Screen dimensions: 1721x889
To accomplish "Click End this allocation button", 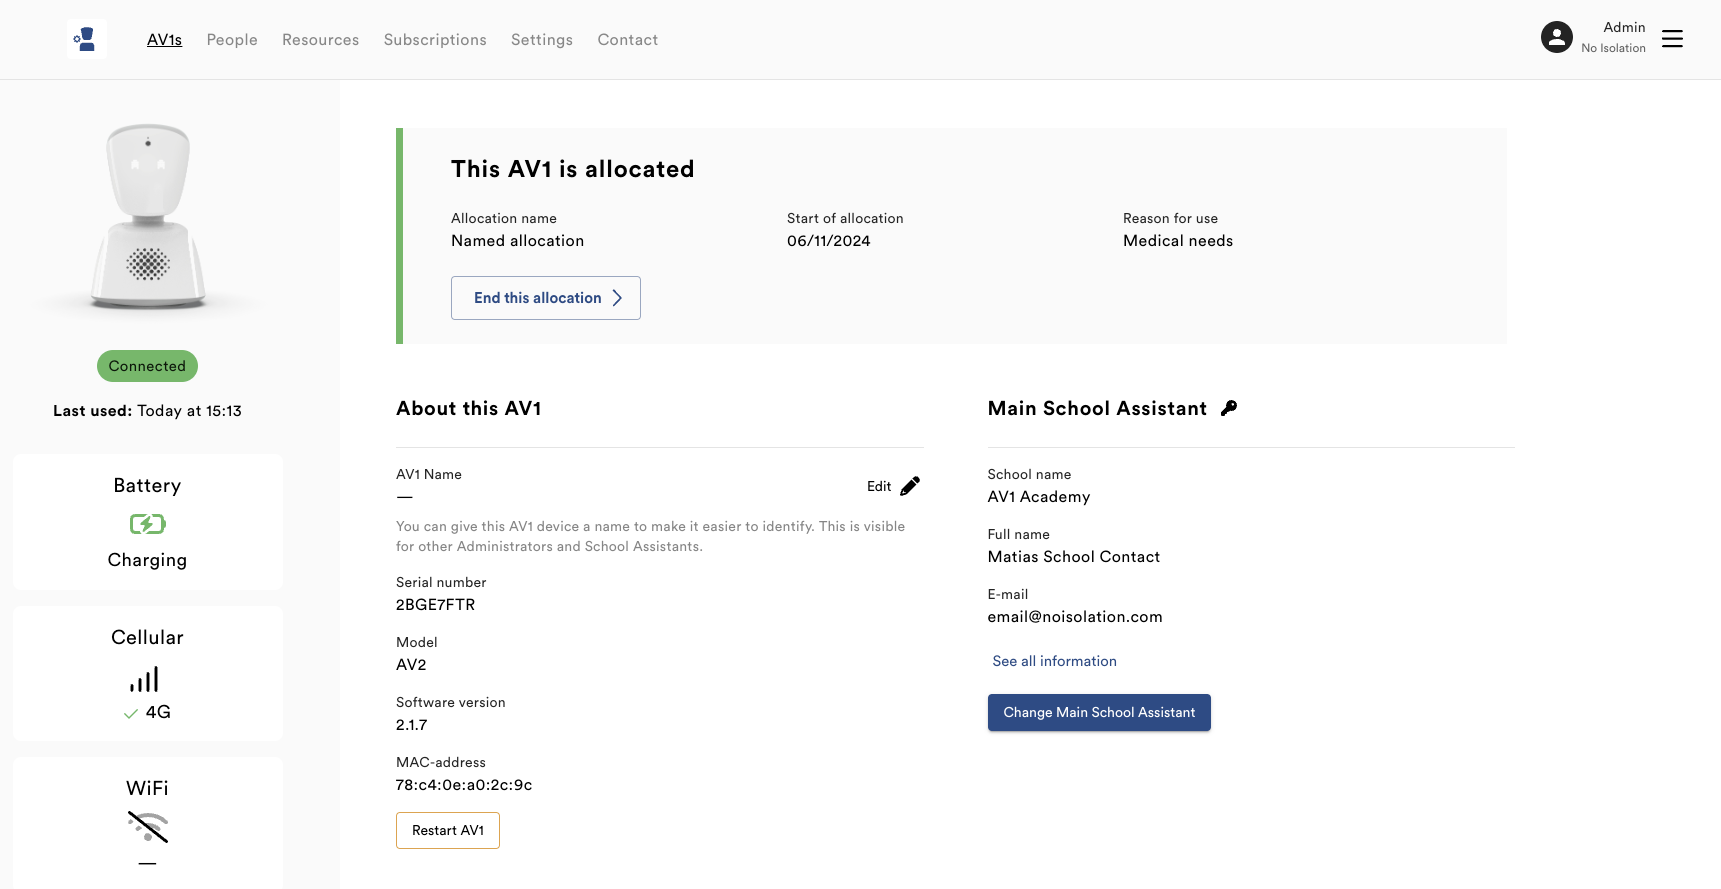I will tap(546, 298).
